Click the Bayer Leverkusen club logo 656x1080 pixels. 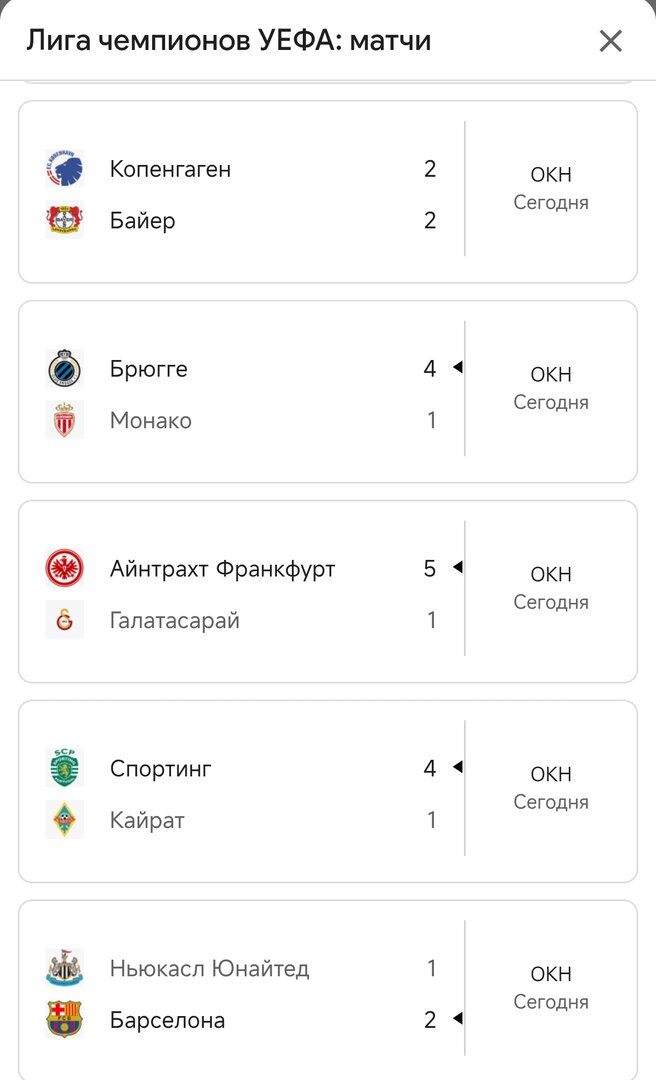tap(65, 221)
